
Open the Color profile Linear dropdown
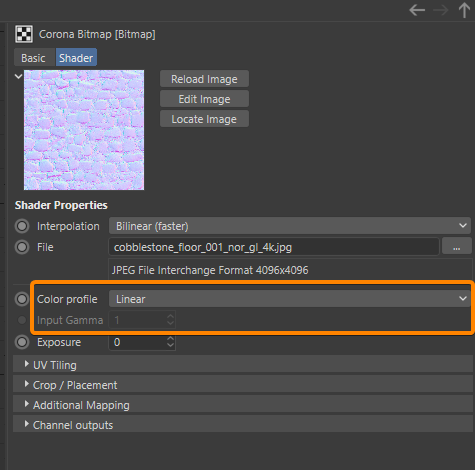[290, 299]
